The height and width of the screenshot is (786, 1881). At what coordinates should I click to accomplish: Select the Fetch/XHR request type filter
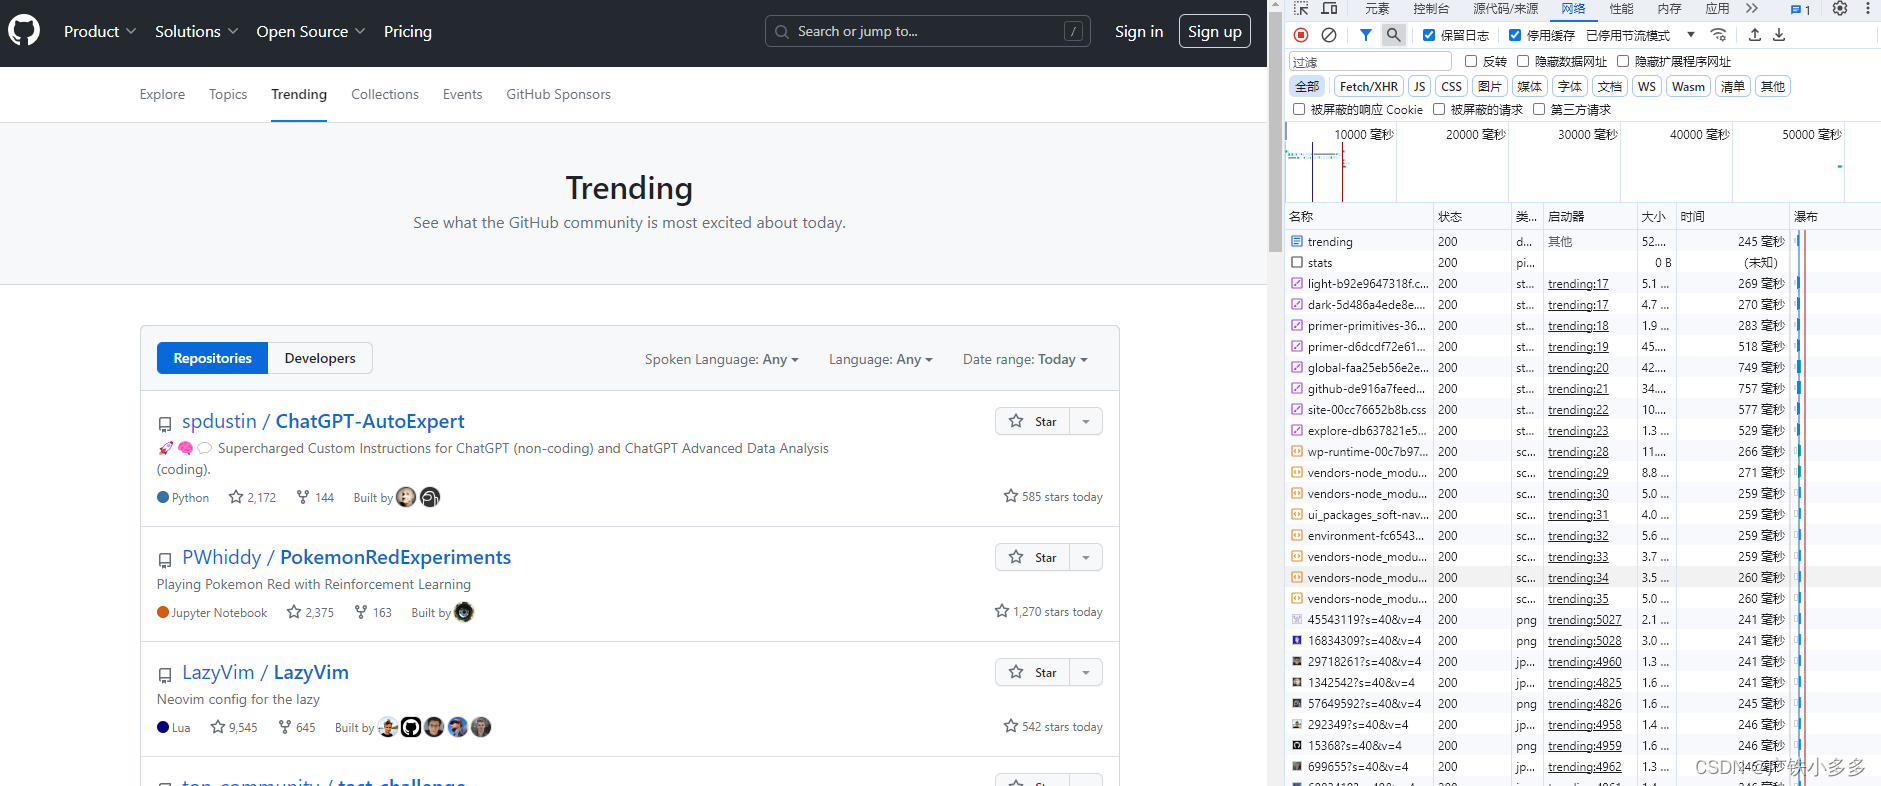[x=1369, y=86]
